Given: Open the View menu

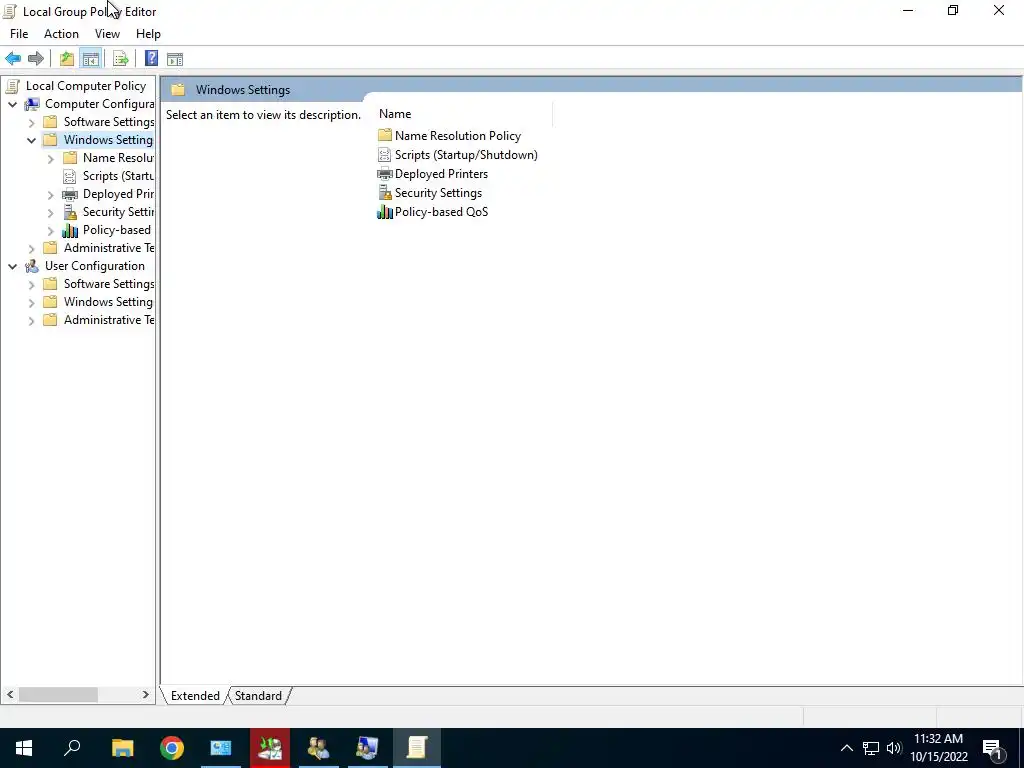Looking at the screenshot, I should click(107, 34).
